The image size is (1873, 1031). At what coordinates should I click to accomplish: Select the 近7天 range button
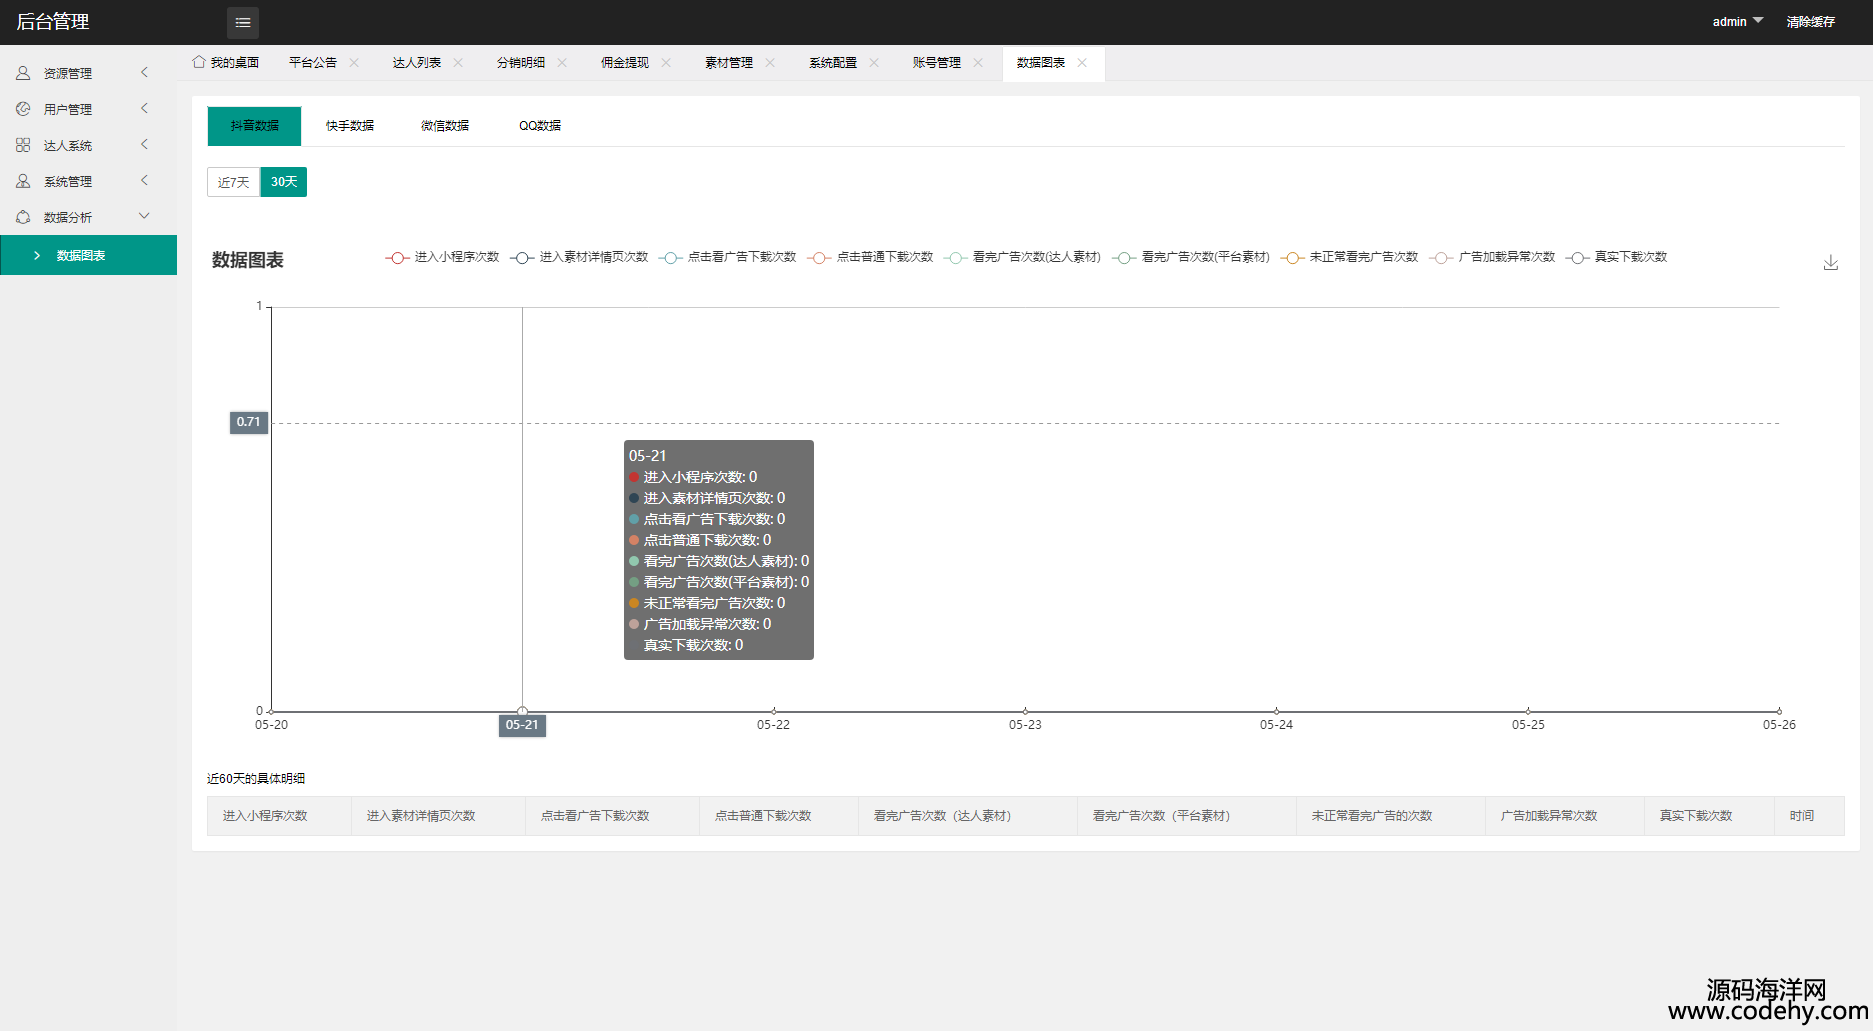(234, 182)
